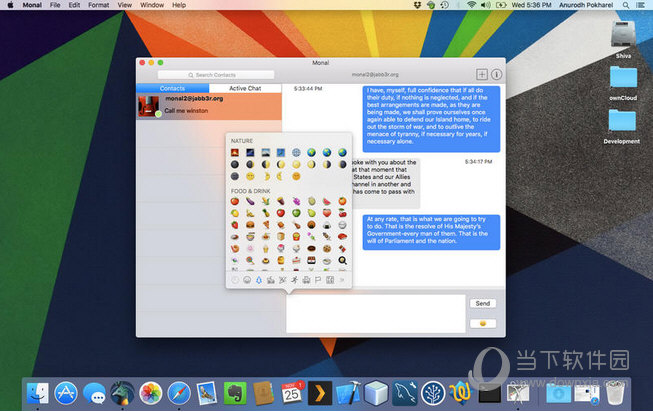Open emoji picker button below Send
653x412 pixels.
tap(483, 323)
